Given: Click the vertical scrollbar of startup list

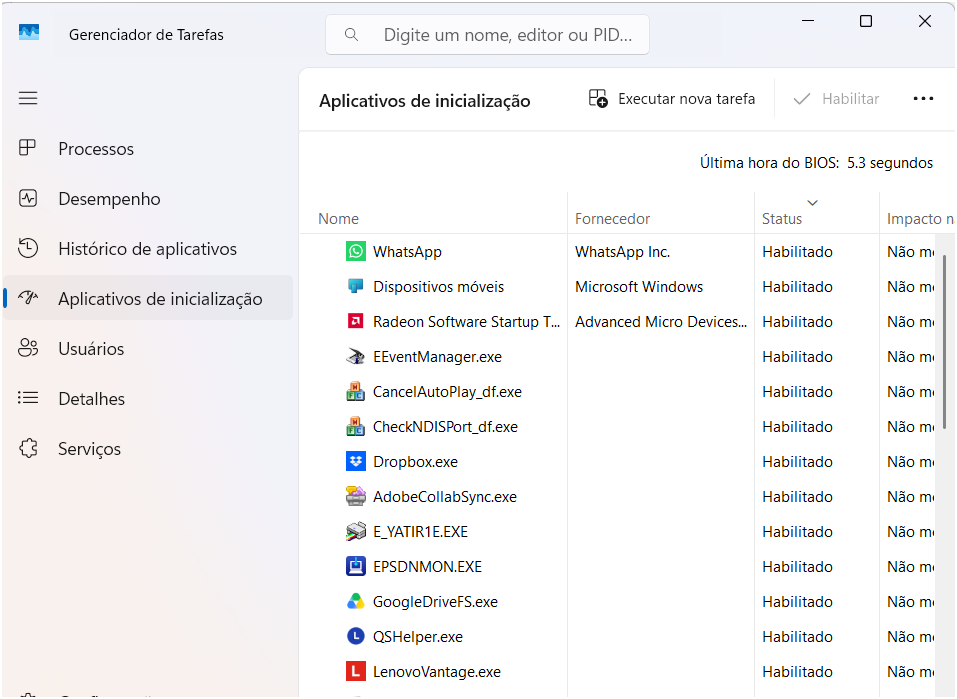Looking at the screenshot, I should coord(944,342).
